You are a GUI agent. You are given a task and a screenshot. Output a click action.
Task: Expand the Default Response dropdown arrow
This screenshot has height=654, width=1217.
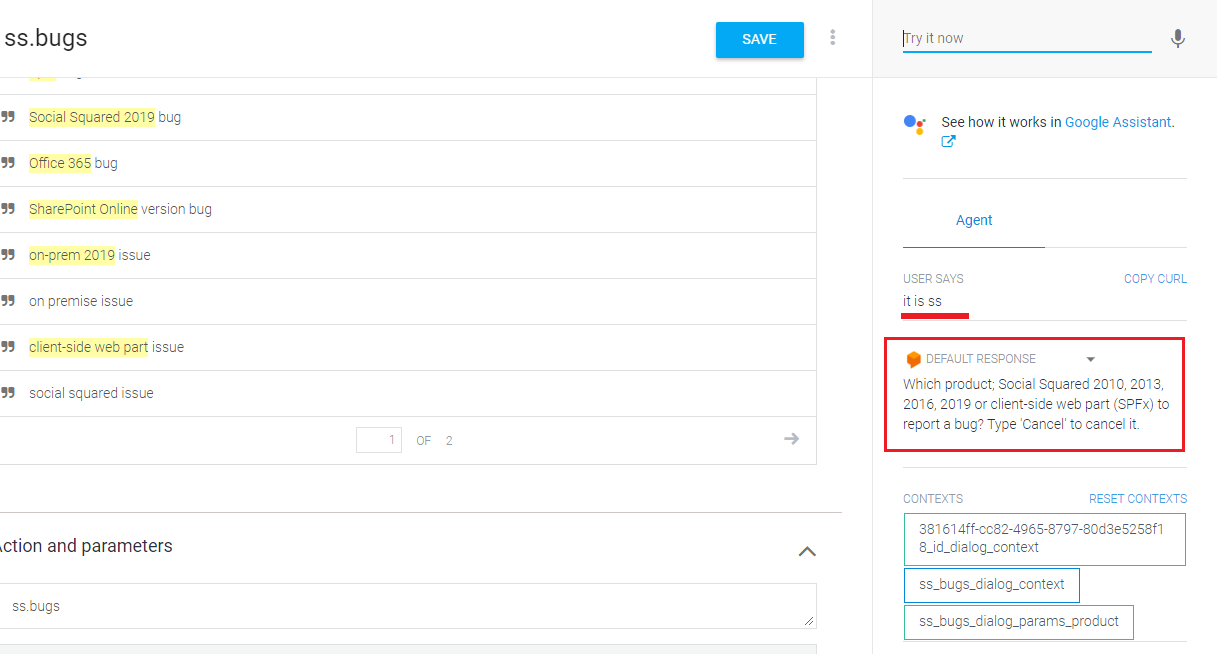point(1091,359)
